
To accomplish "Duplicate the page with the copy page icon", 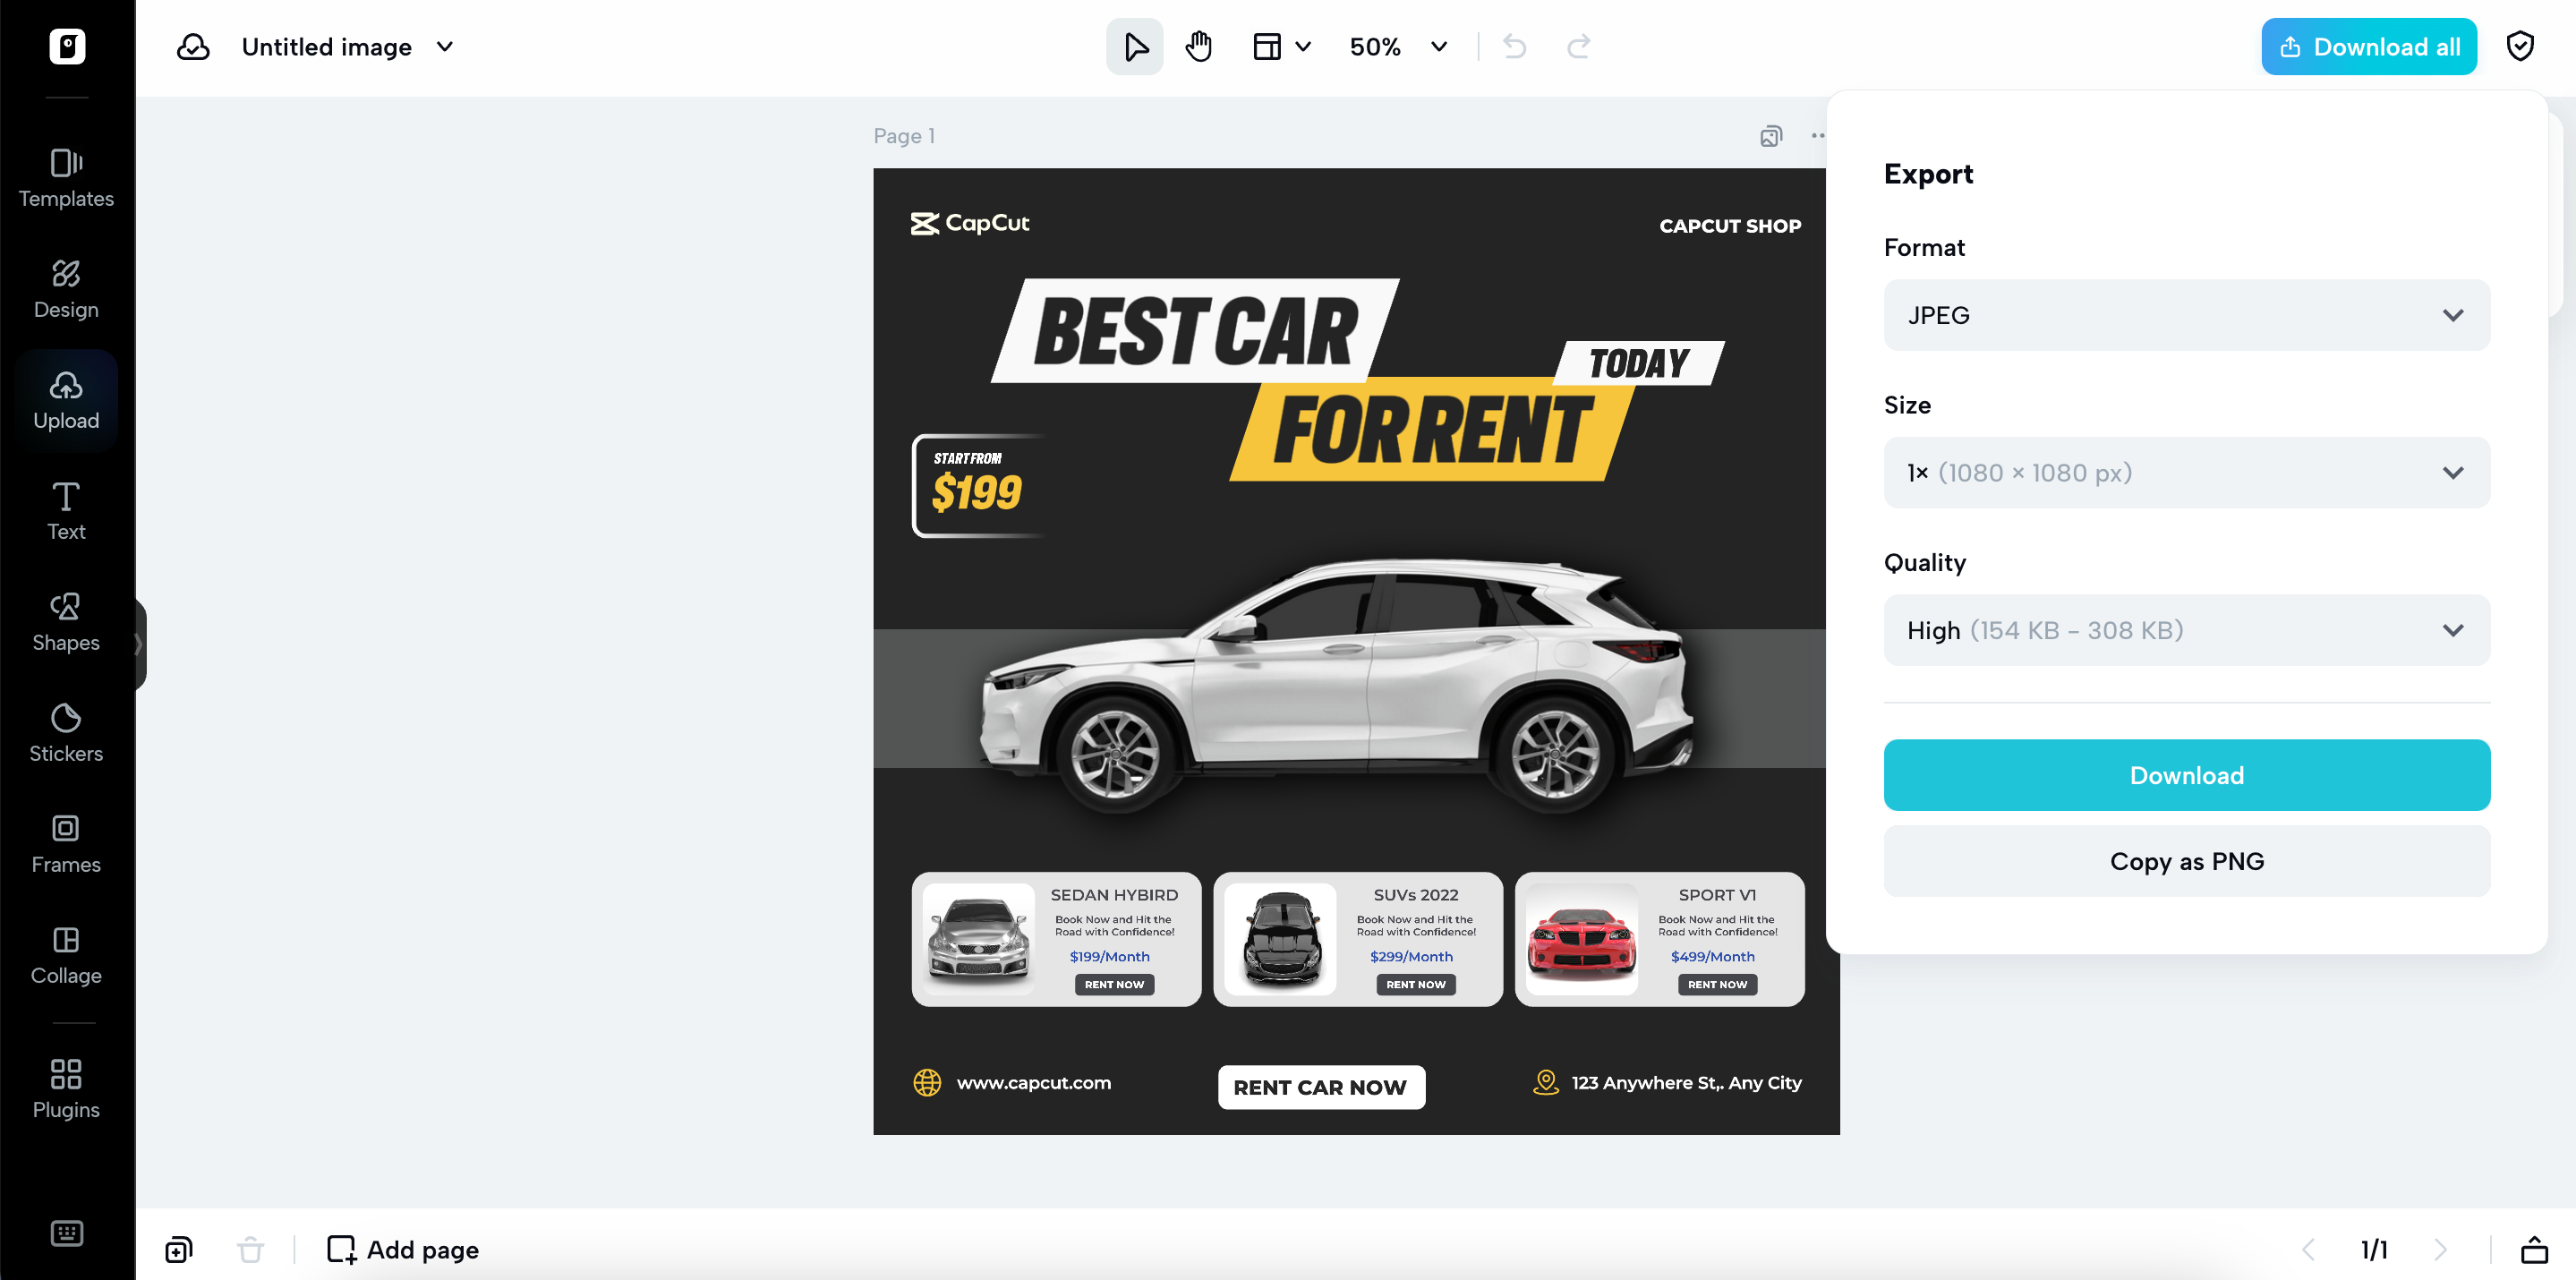I will [x=178, y=1249].
